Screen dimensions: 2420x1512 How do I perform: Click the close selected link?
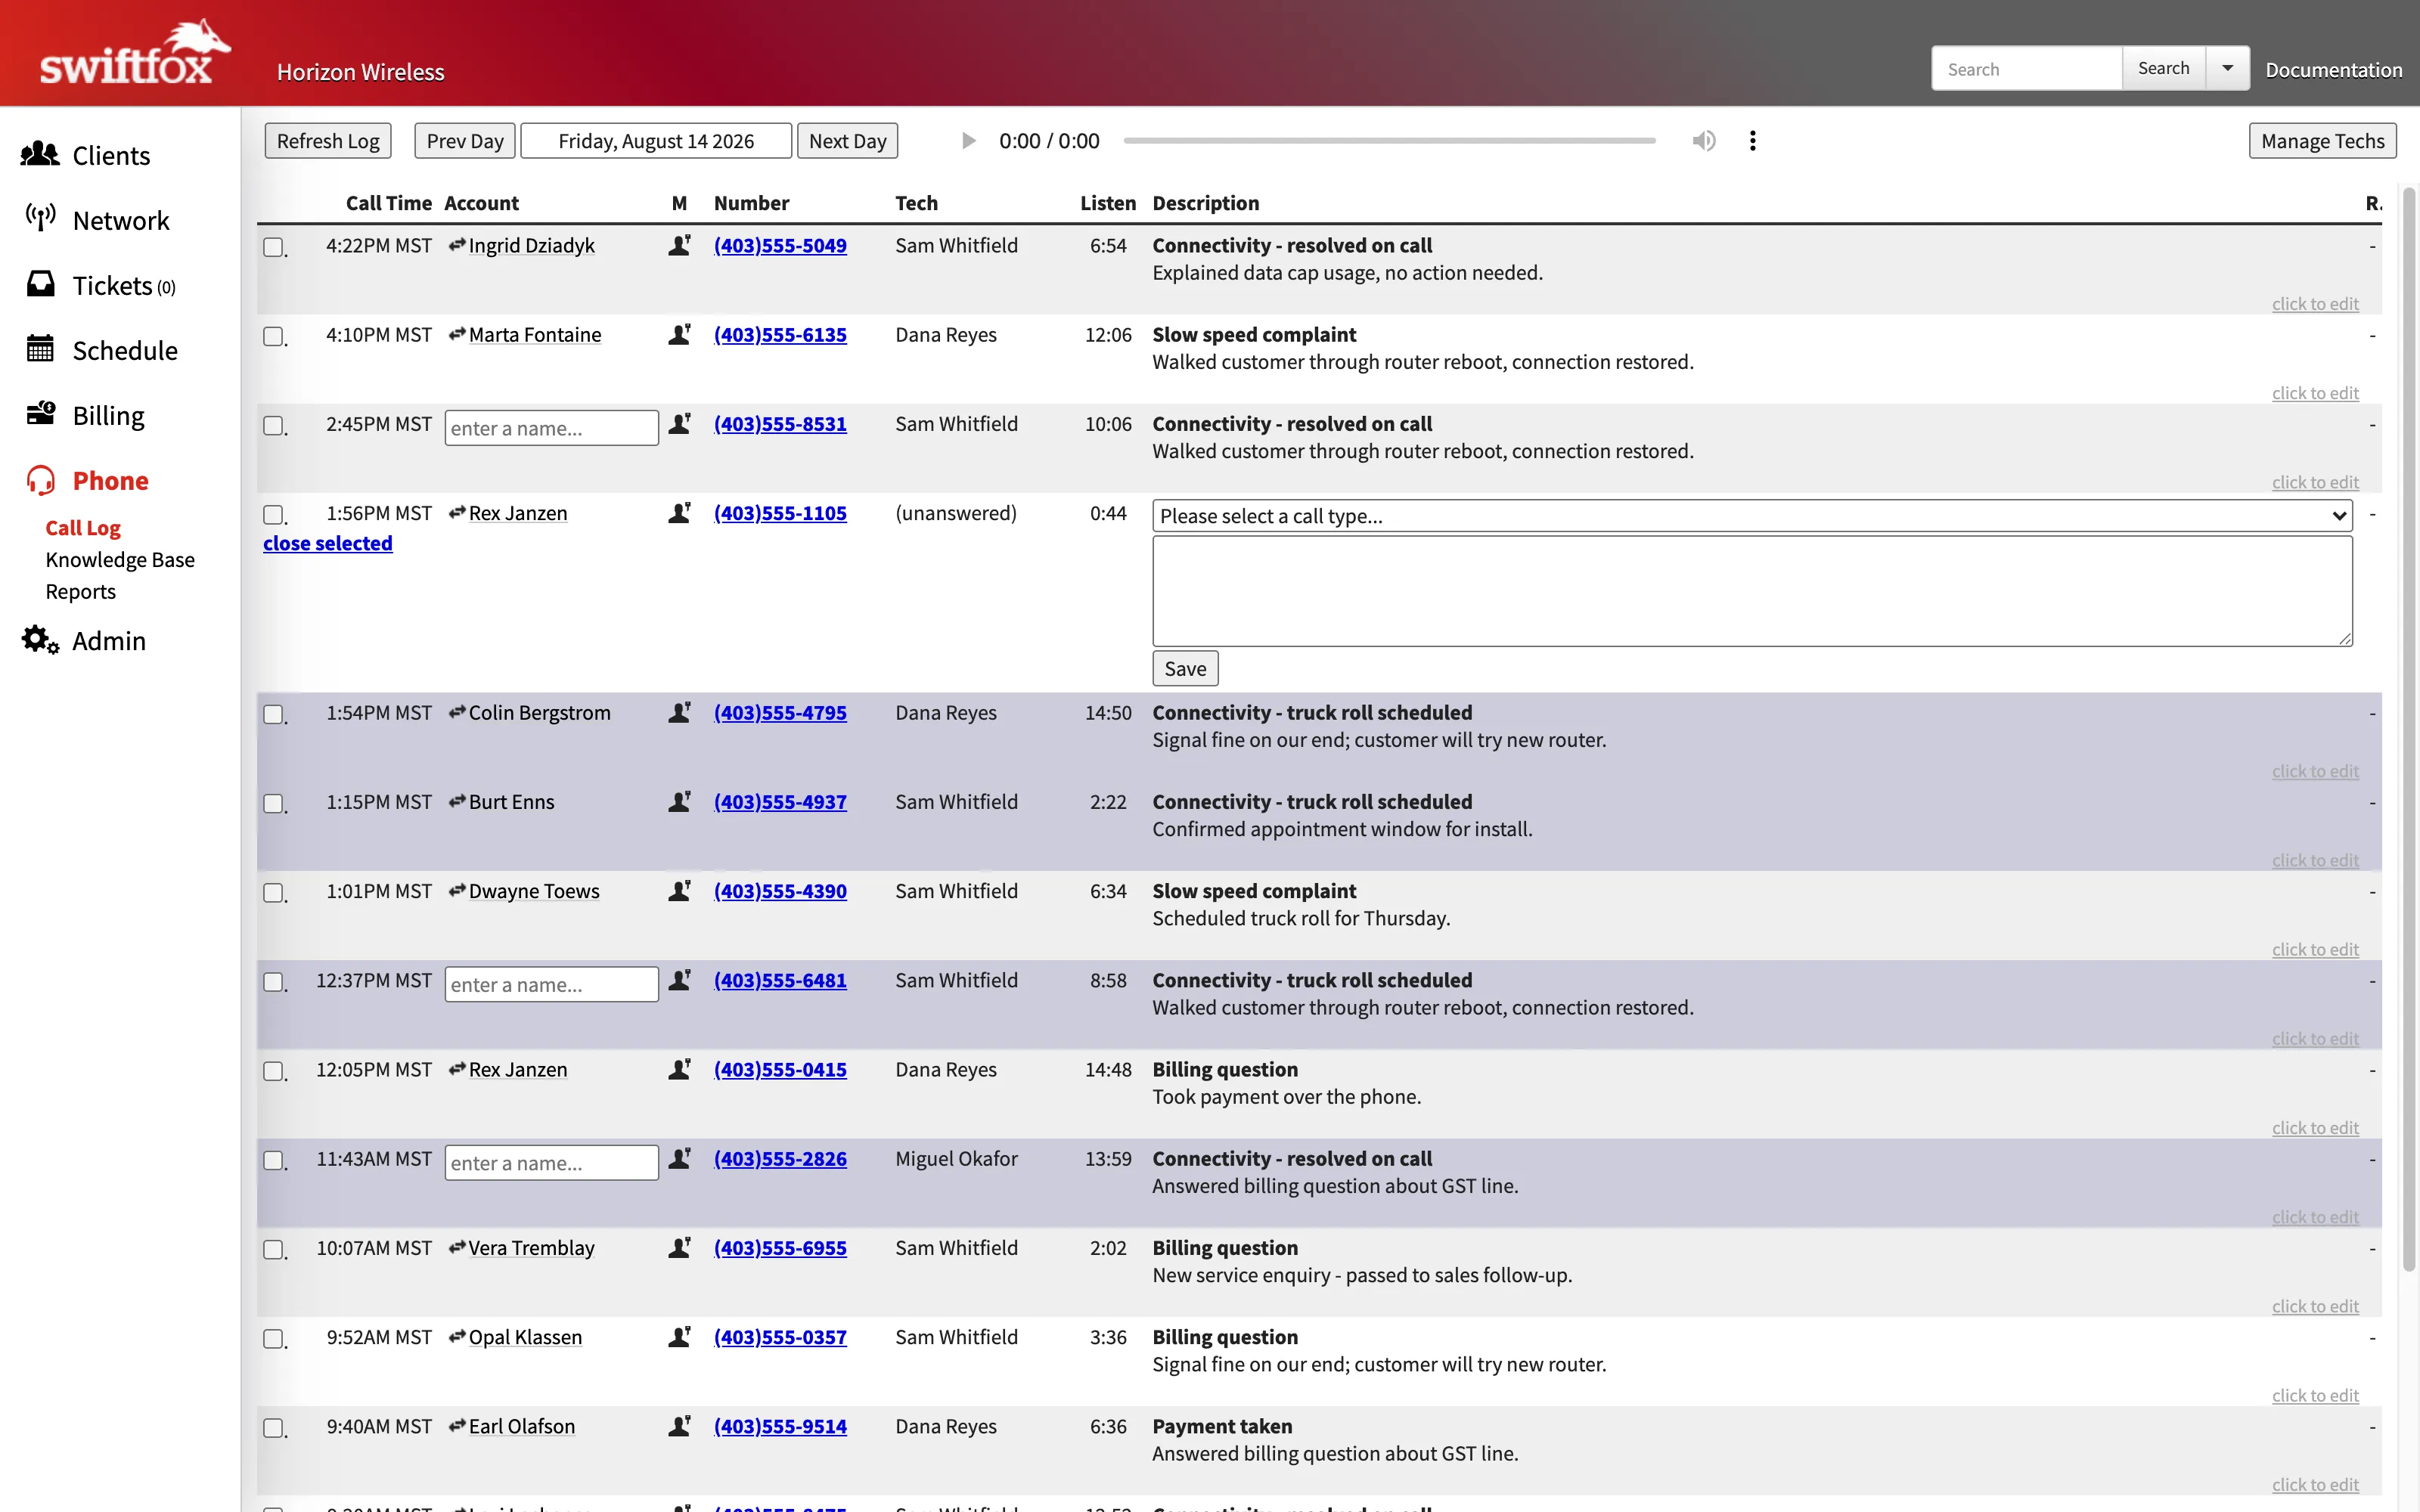tap(328, 543)
